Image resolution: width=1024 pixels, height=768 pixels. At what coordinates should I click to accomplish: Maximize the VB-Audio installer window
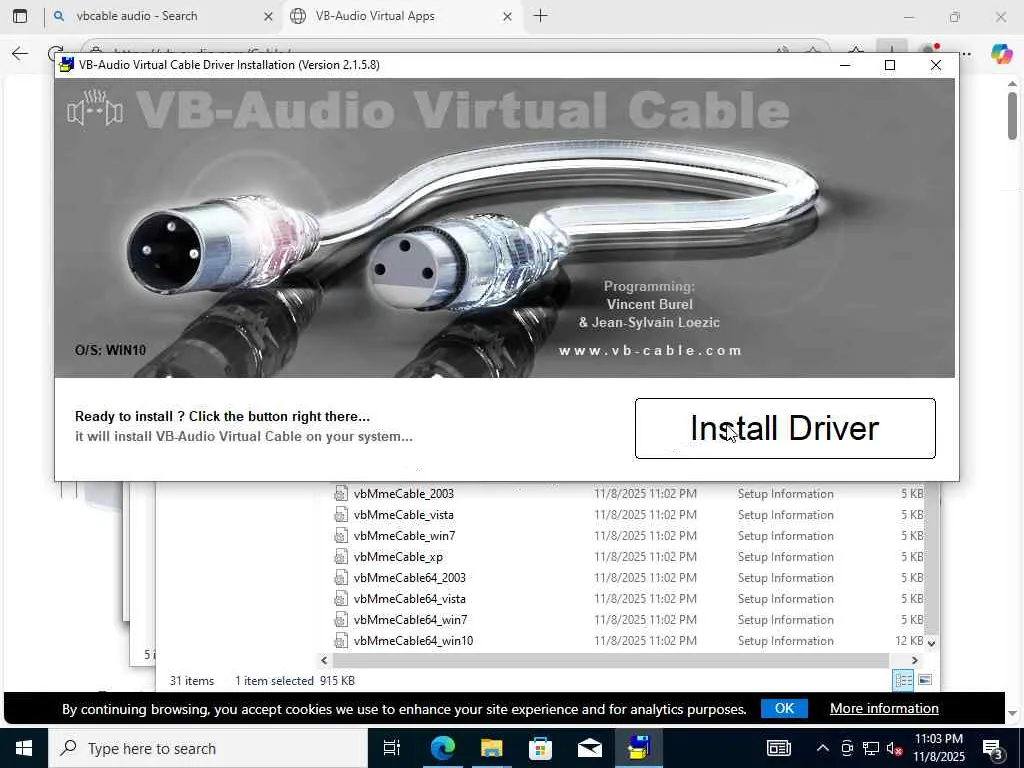(889, 65)
